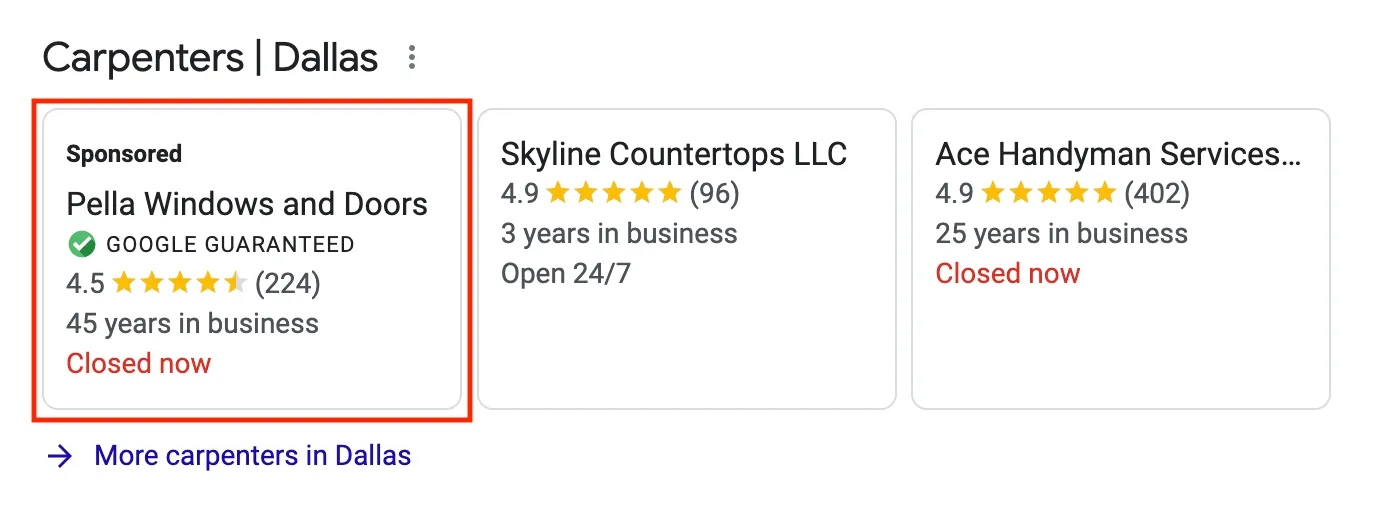This screenshot has width=1392, height=510.
Task: Click the GOOGLE GUARANTEED text label
Action: (x=230, y=244)
